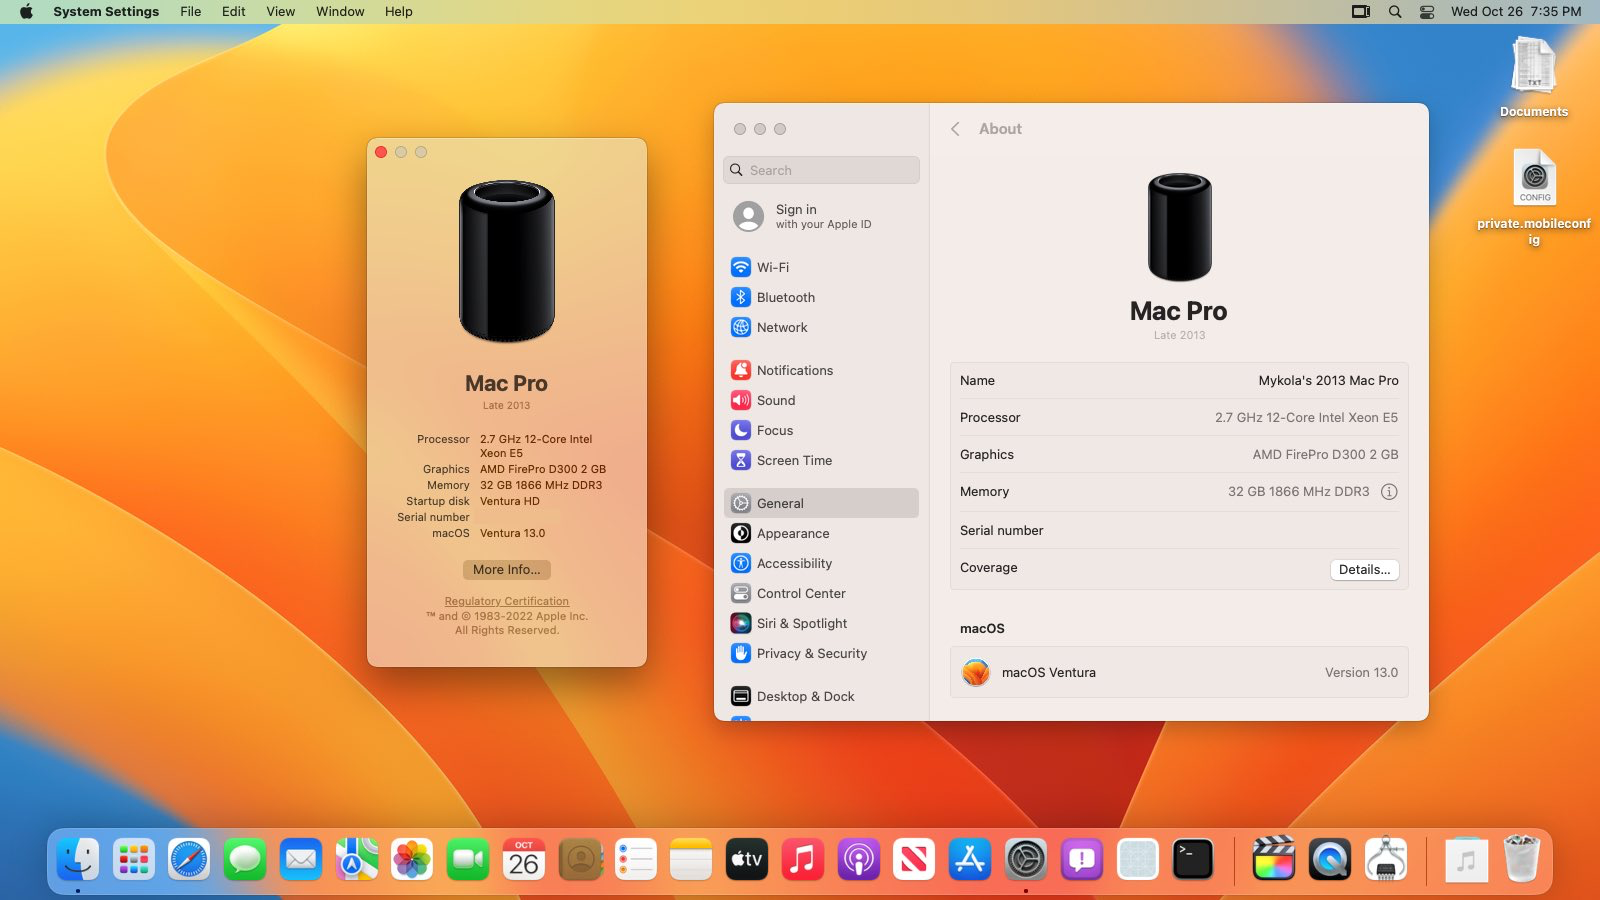Open Control Center from the menu bar
This screenshot has width=1600, height=900.
tap(1427, 12)
